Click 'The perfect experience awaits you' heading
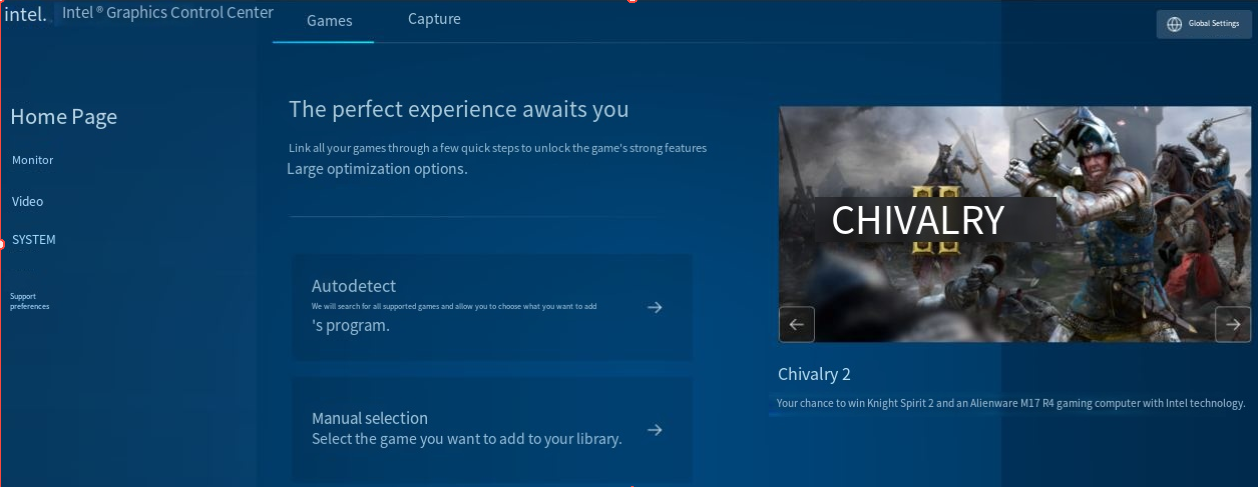 click(x=459, y=109)
